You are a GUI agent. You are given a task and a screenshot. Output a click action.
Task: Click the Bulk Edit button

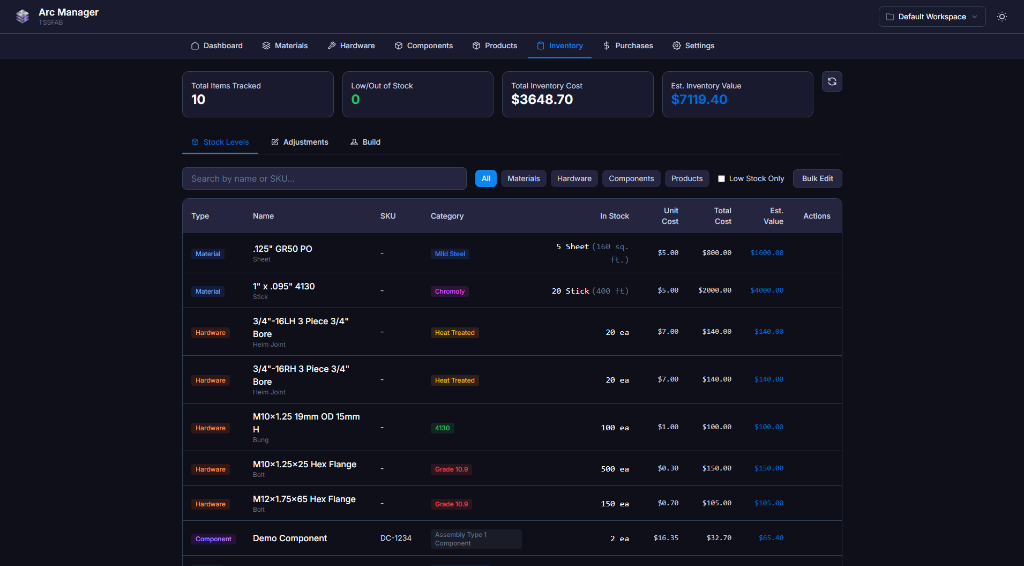pyautogui.click(x=817, y=179)
